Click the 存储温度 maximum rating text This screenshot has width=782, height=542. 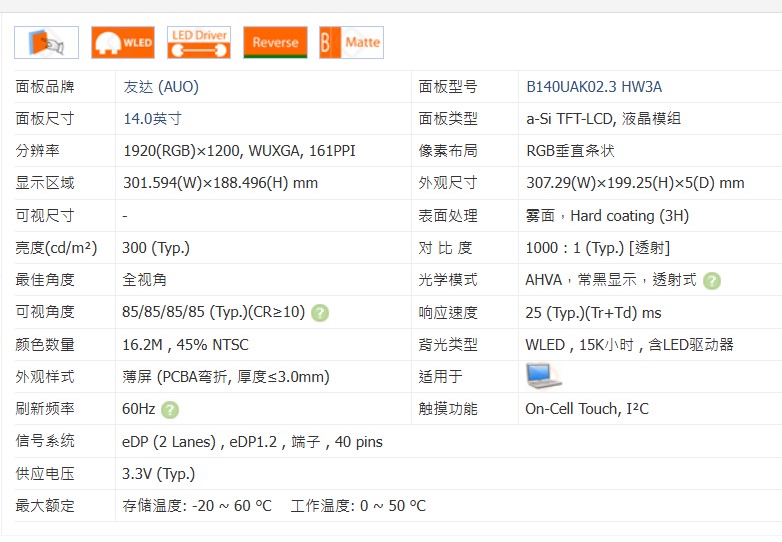tap(196, 506)
